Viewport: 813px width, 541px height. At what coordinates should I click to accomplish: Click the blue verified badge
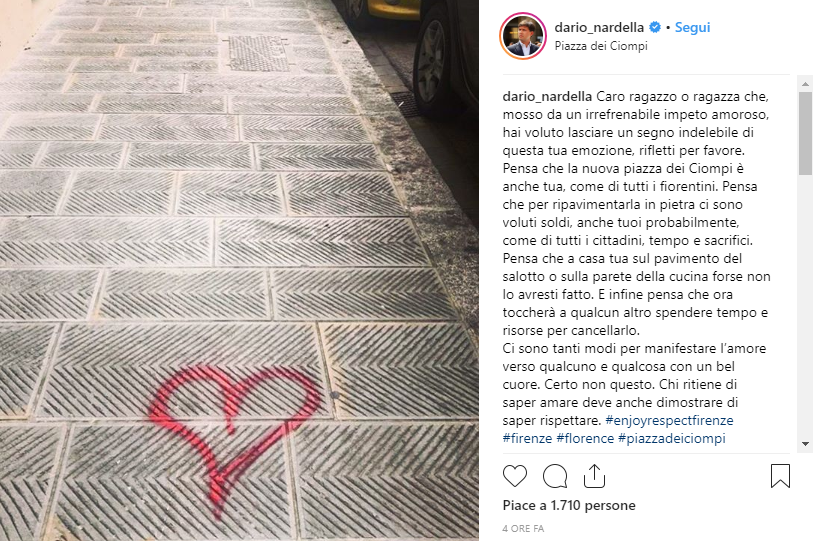click(655, 27)
